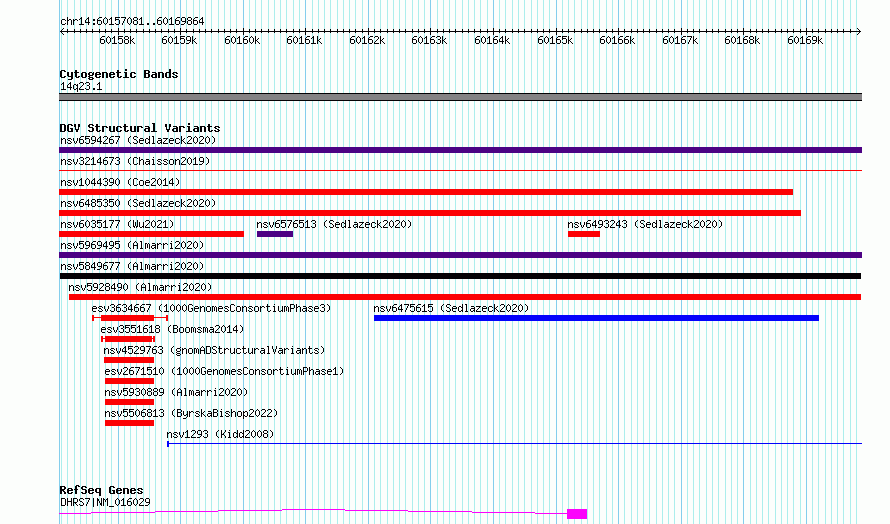Screen dimensions: 890x524
Task: Click nsv5930889 (Almarri2020) label
Action: 176,392
